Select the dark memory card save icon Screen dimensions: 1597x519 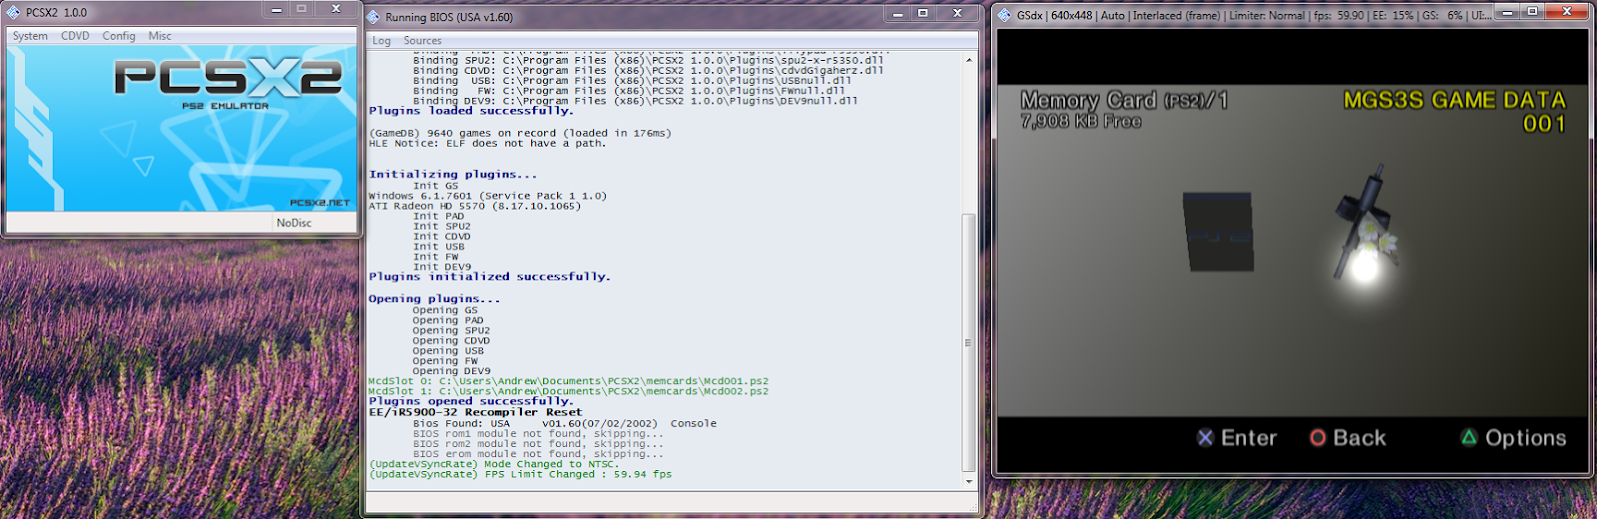(x=1218, y=231)
